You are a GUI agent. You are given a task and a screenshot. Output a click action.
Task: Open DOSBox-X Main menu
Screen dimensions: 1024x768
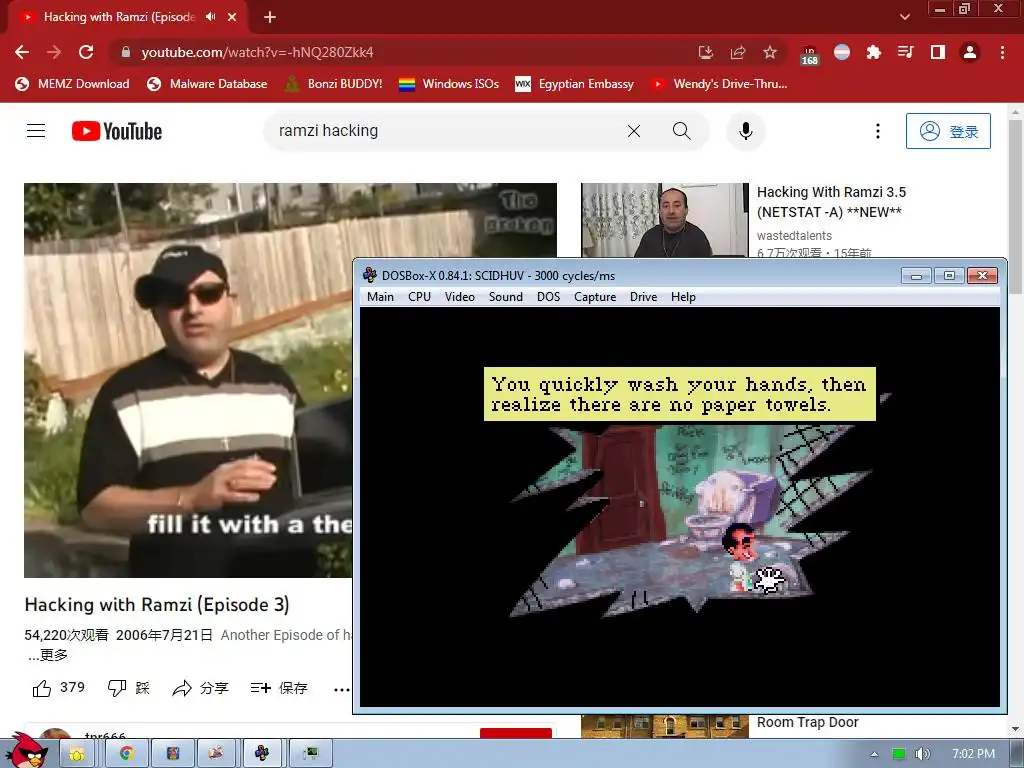[380, 297]
